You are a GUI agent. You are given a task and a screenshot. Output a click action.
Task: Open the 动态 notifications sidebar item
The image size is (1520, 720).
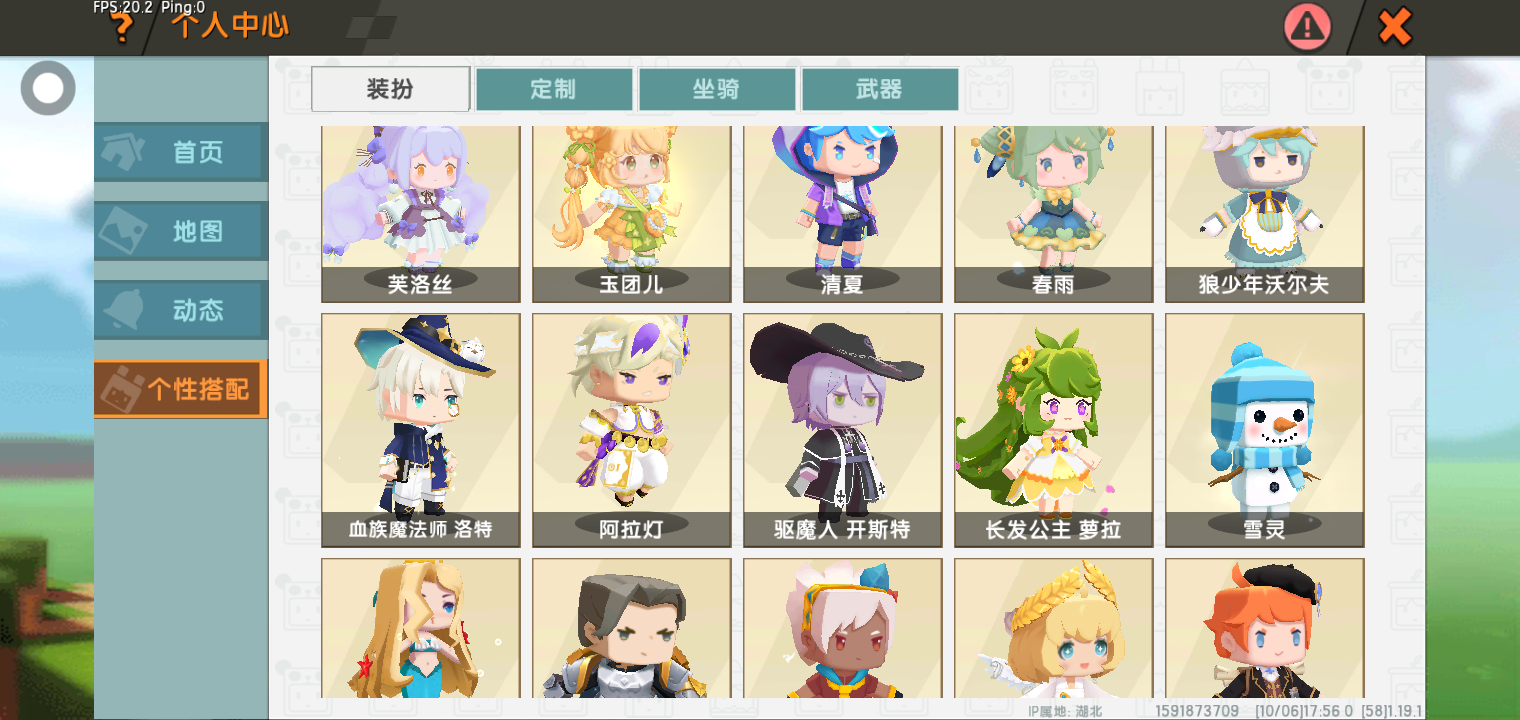point(181,310)
